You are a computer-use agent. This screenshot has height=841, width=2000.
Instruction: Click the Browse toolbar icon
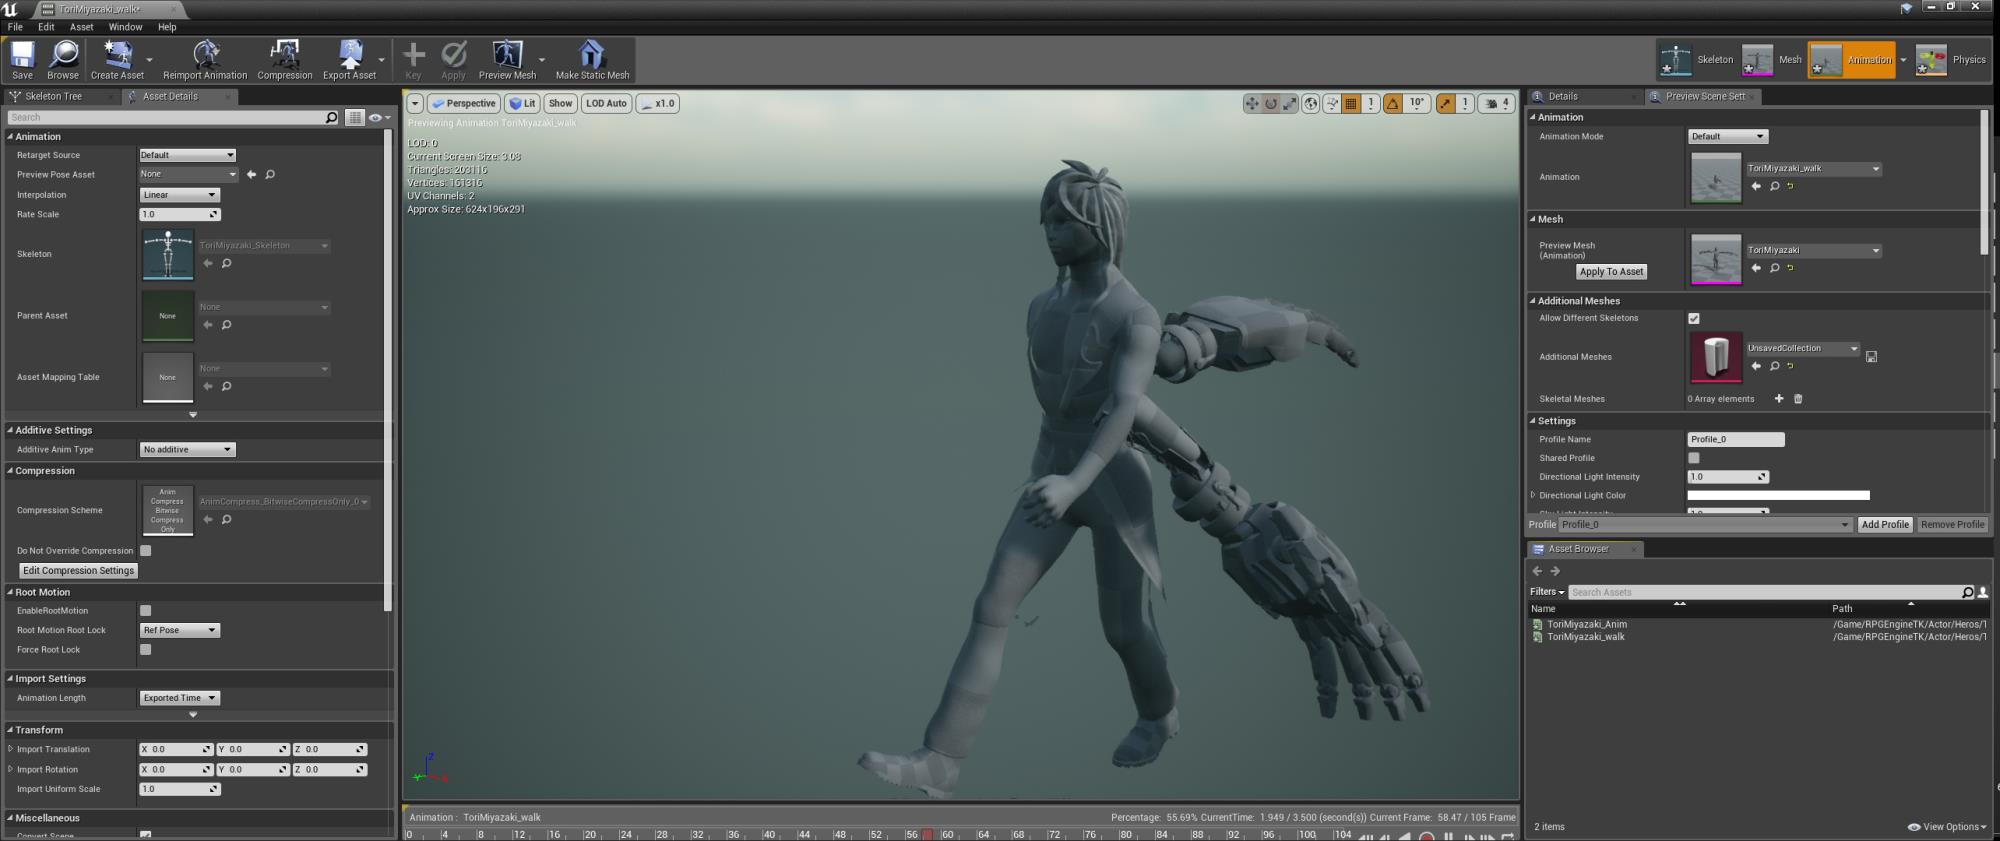(x=62, y=60)
